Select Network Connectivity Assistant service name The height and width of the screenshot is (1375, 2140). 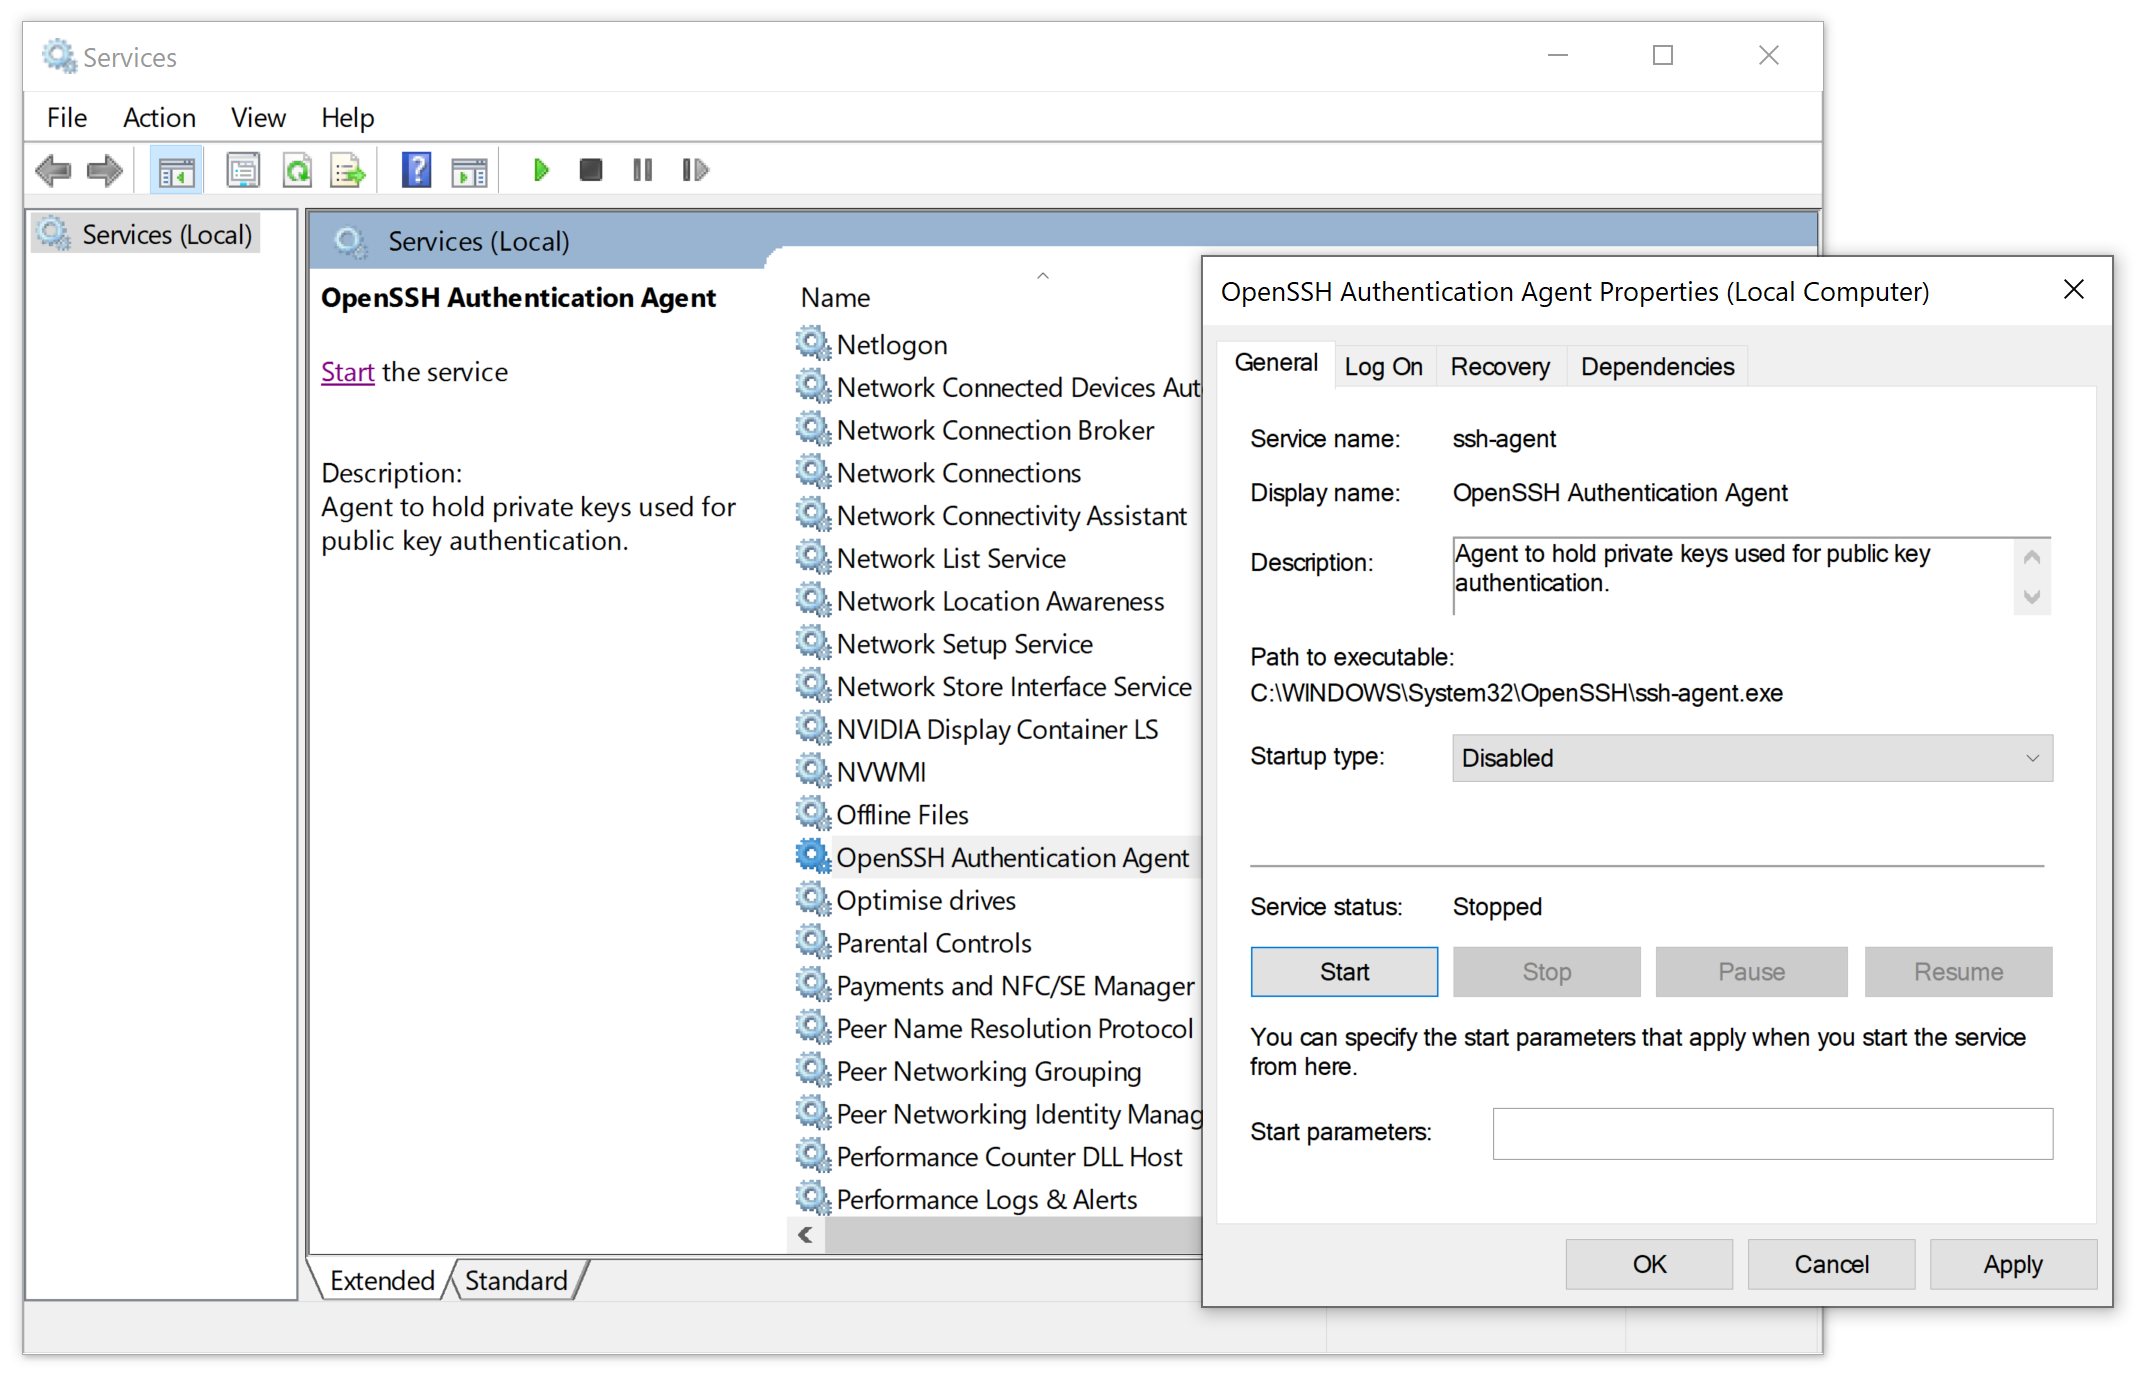tap(1011, 516)
